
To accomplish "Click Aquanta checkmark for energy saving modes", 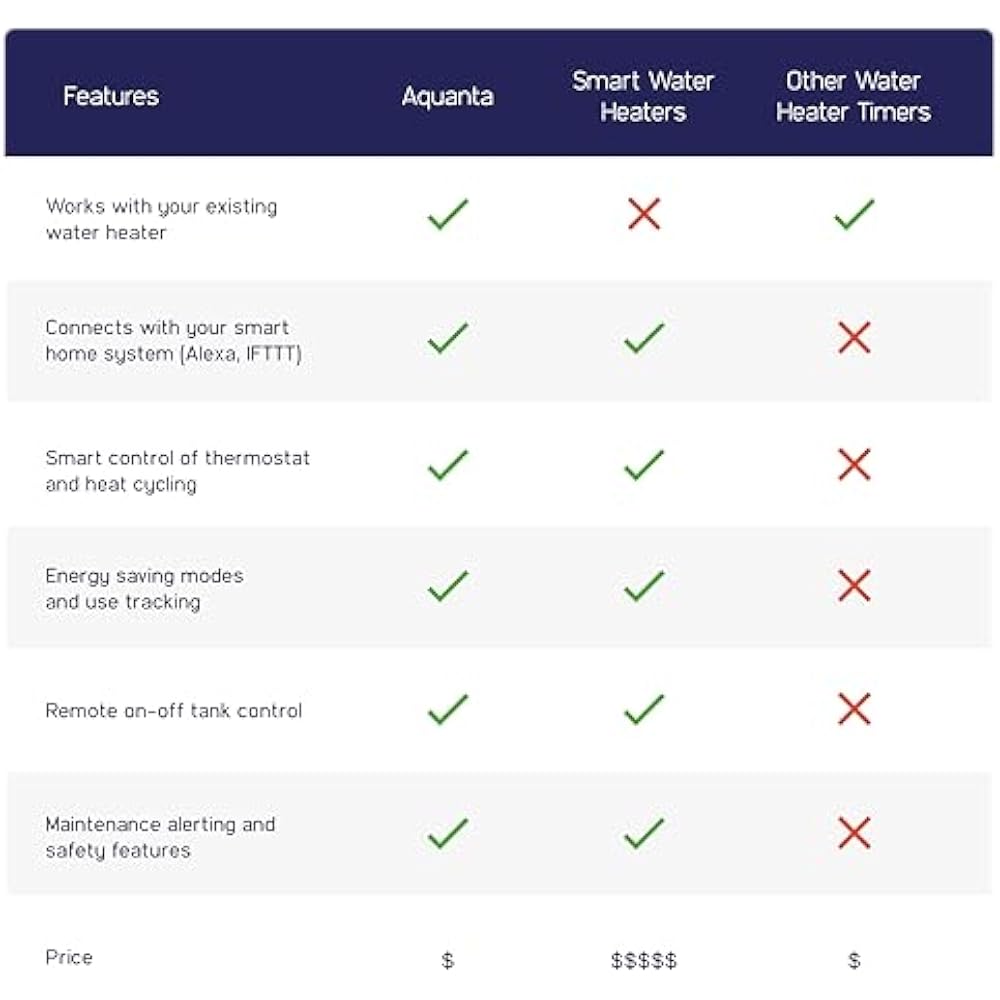I will (x=448, y=586).
